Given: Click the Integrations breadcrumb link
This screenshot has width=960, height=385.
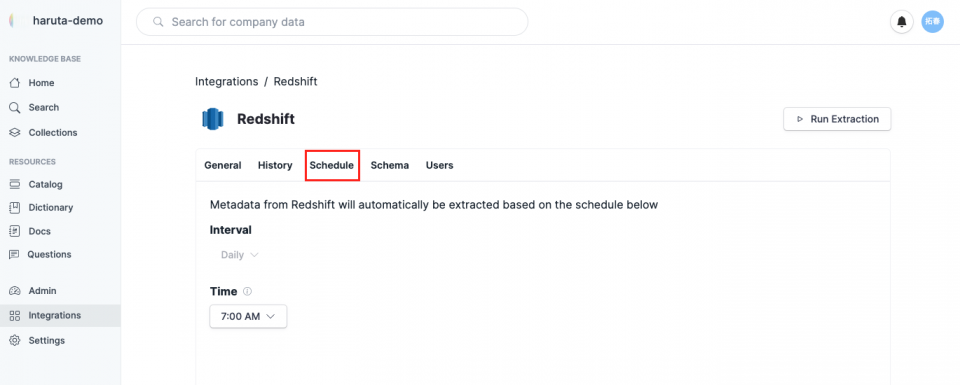Looking at the screenshot, I should pyautogui.click(x=227, y=81).
